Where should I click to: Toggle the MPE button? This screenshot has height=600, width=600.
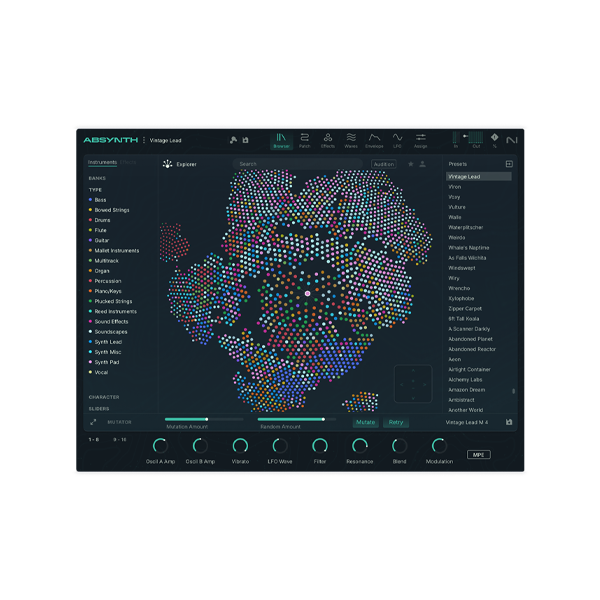pos(478,454)
